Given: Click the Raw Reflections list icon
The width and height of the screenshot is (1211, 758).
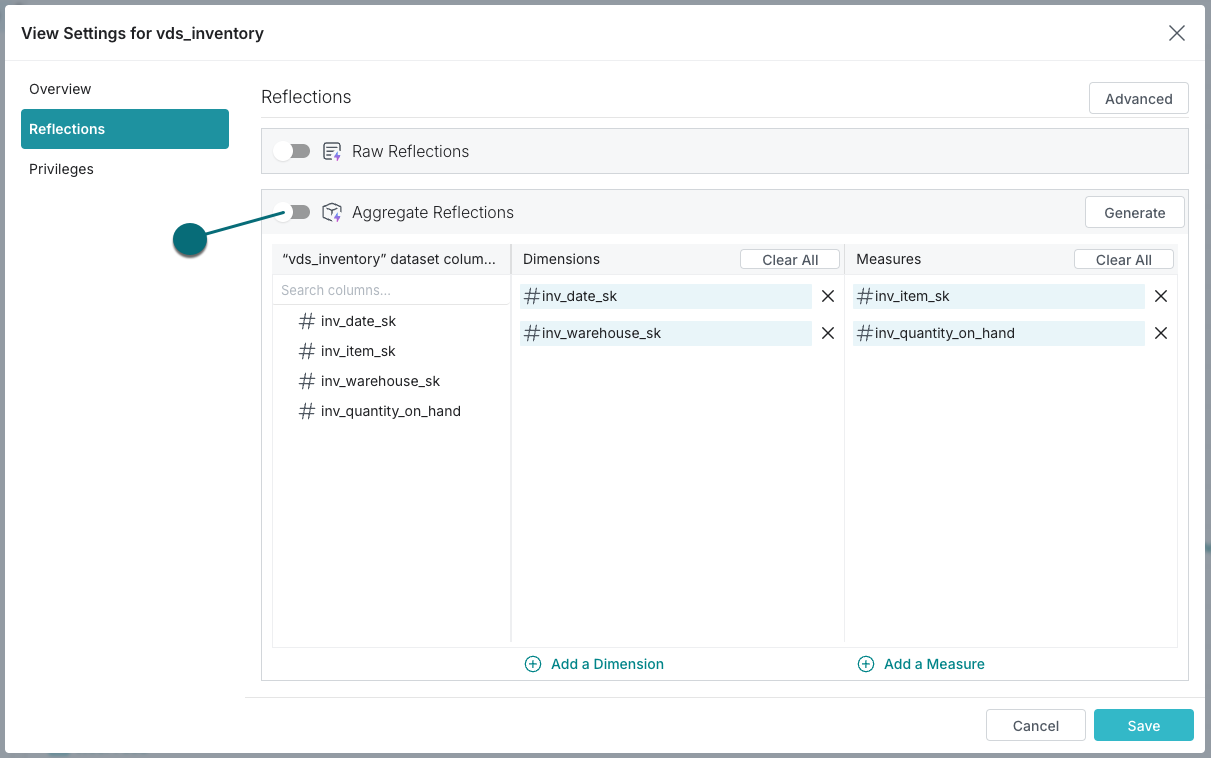Looking at the screenshot, I should click(x=332, y=151).
